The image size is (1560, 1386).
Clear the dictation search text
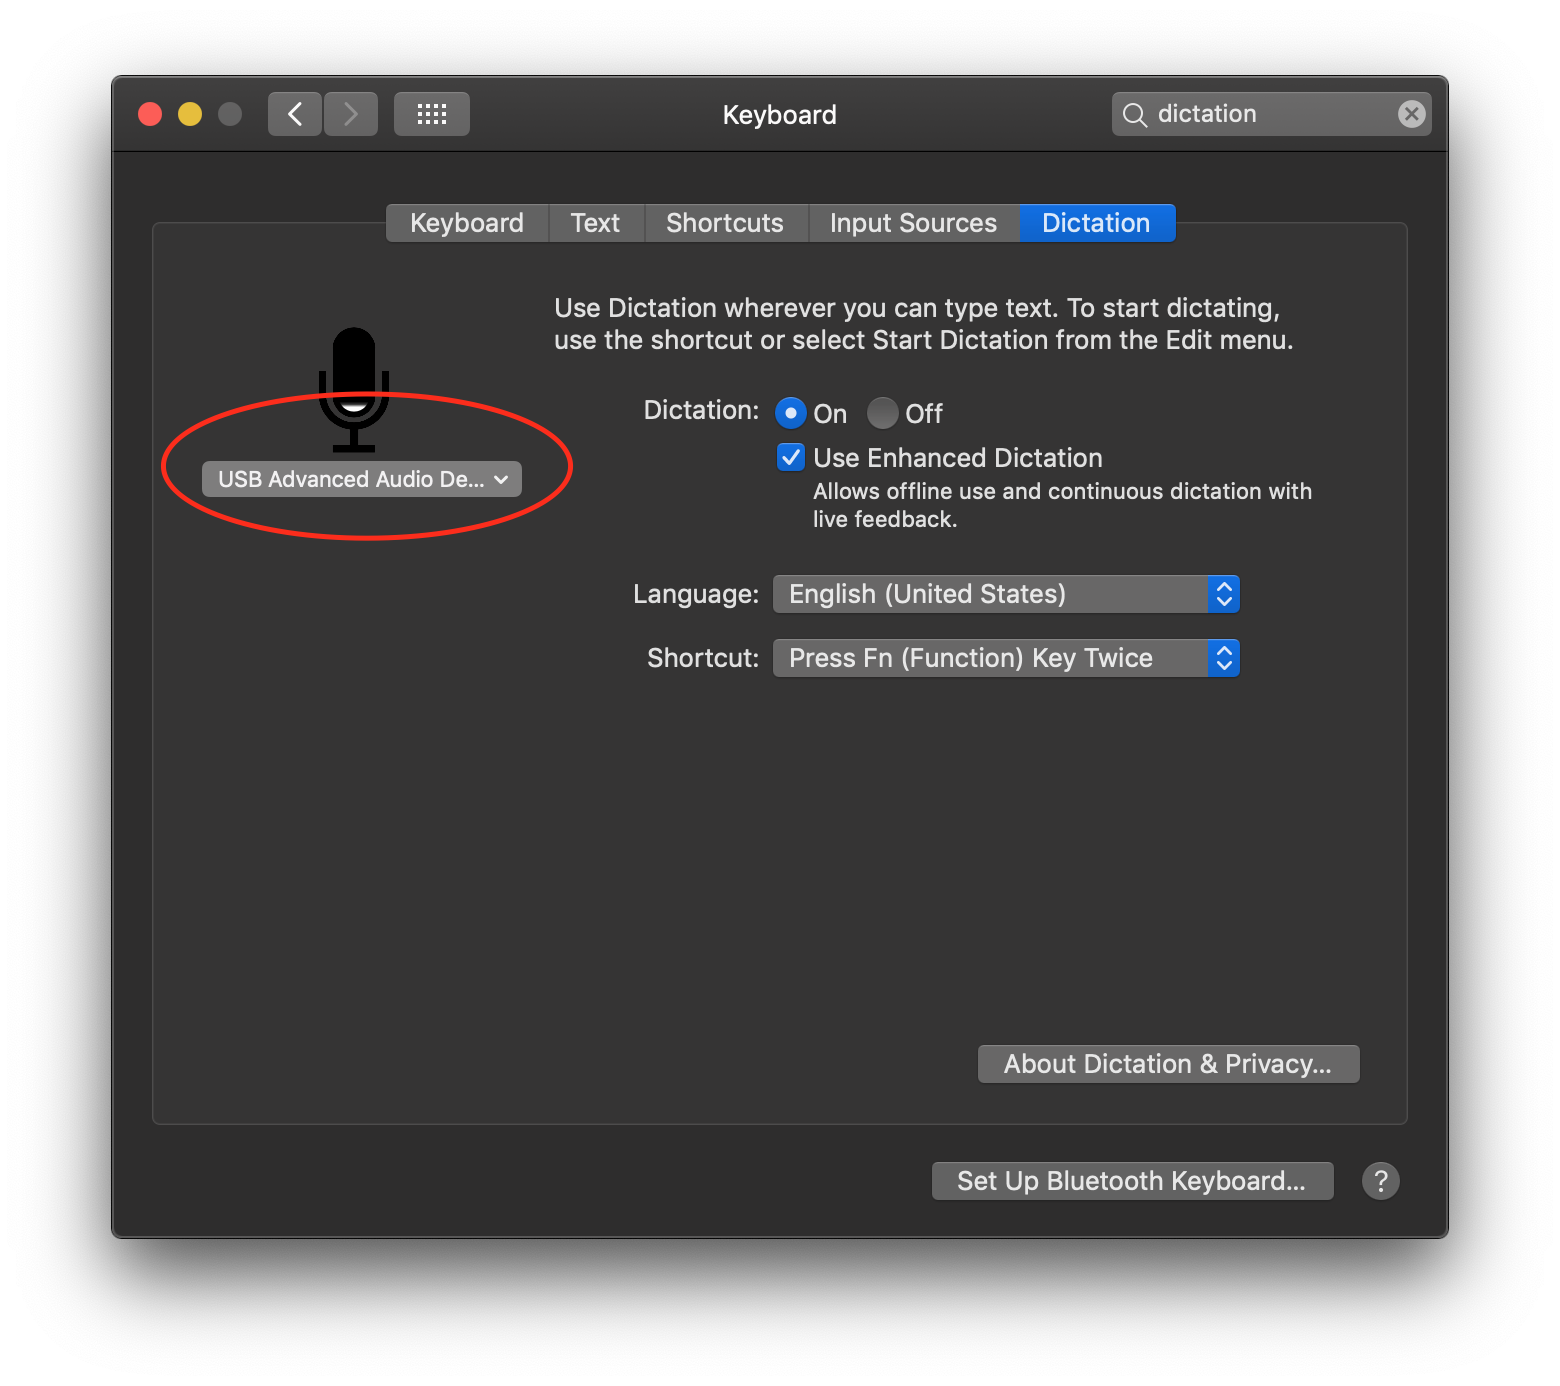tap(1411, 114)
